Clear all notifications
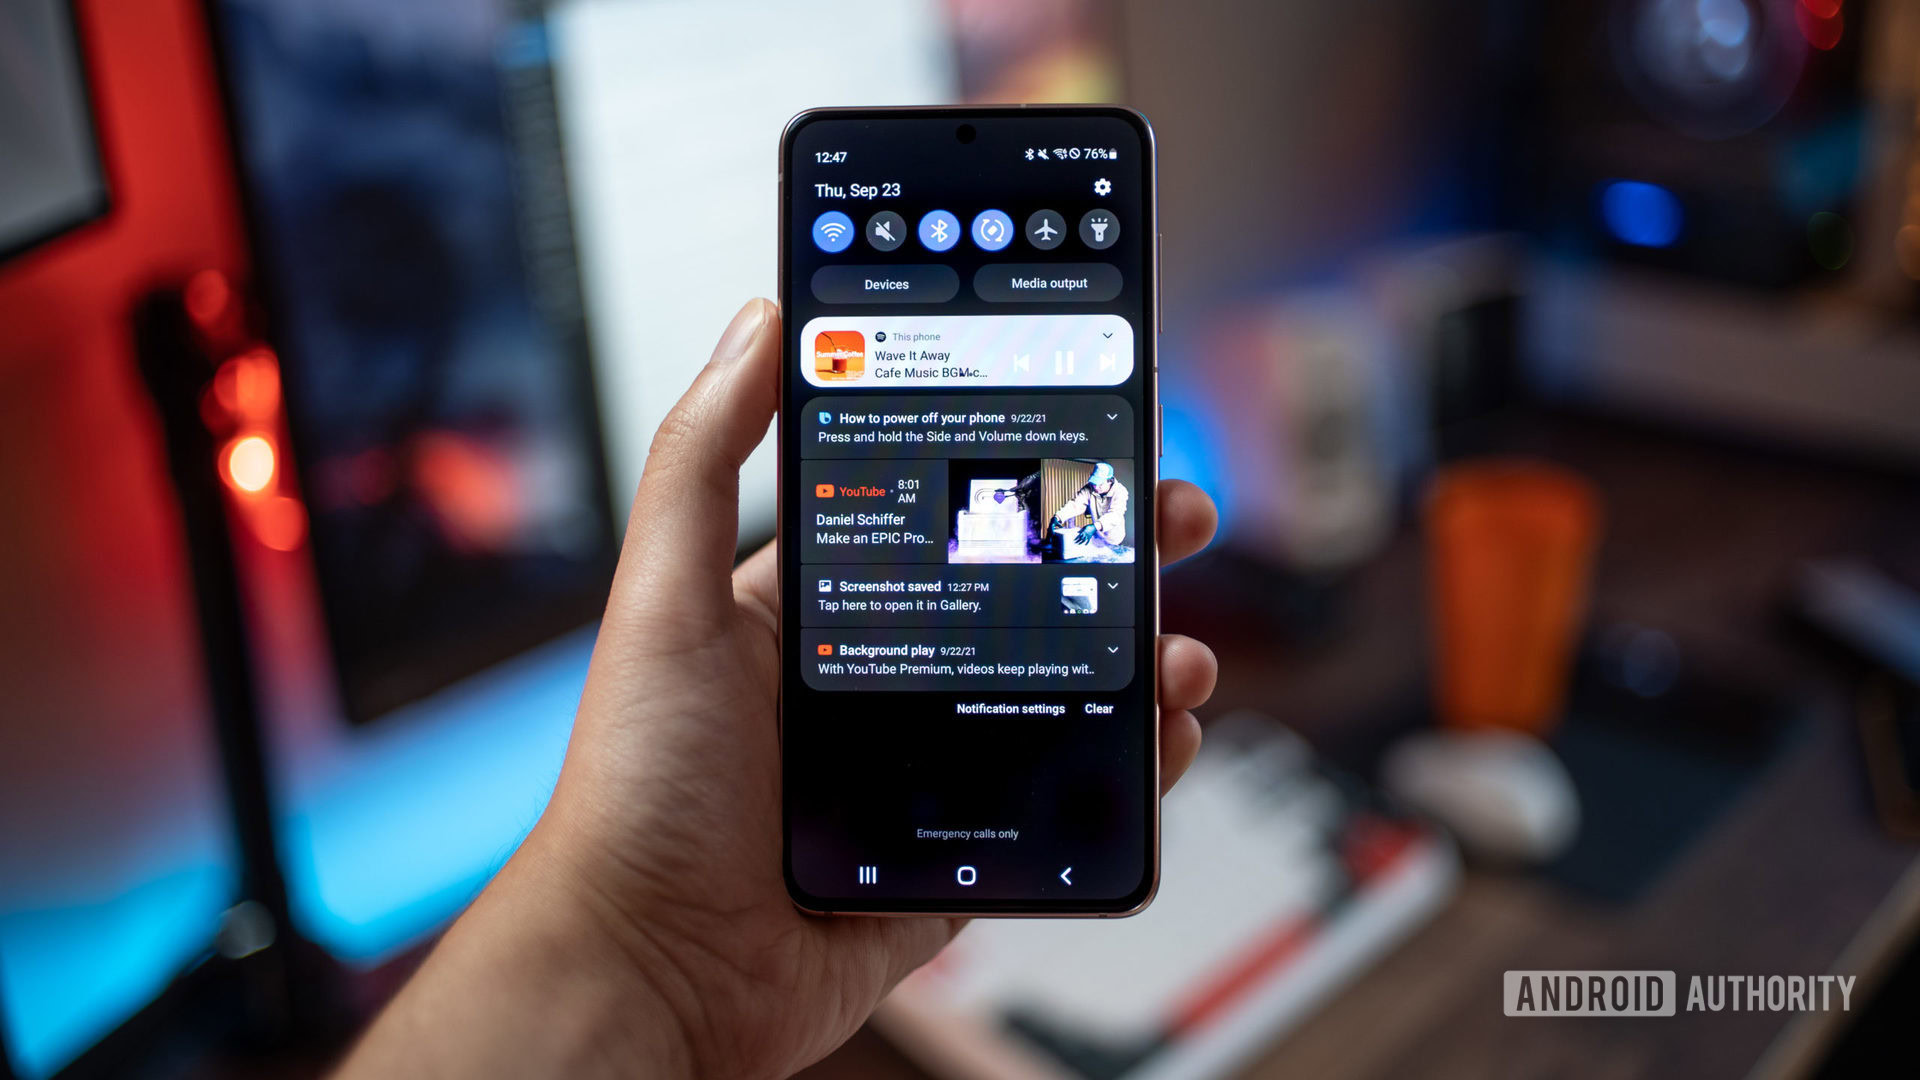 click(1097, 708)
